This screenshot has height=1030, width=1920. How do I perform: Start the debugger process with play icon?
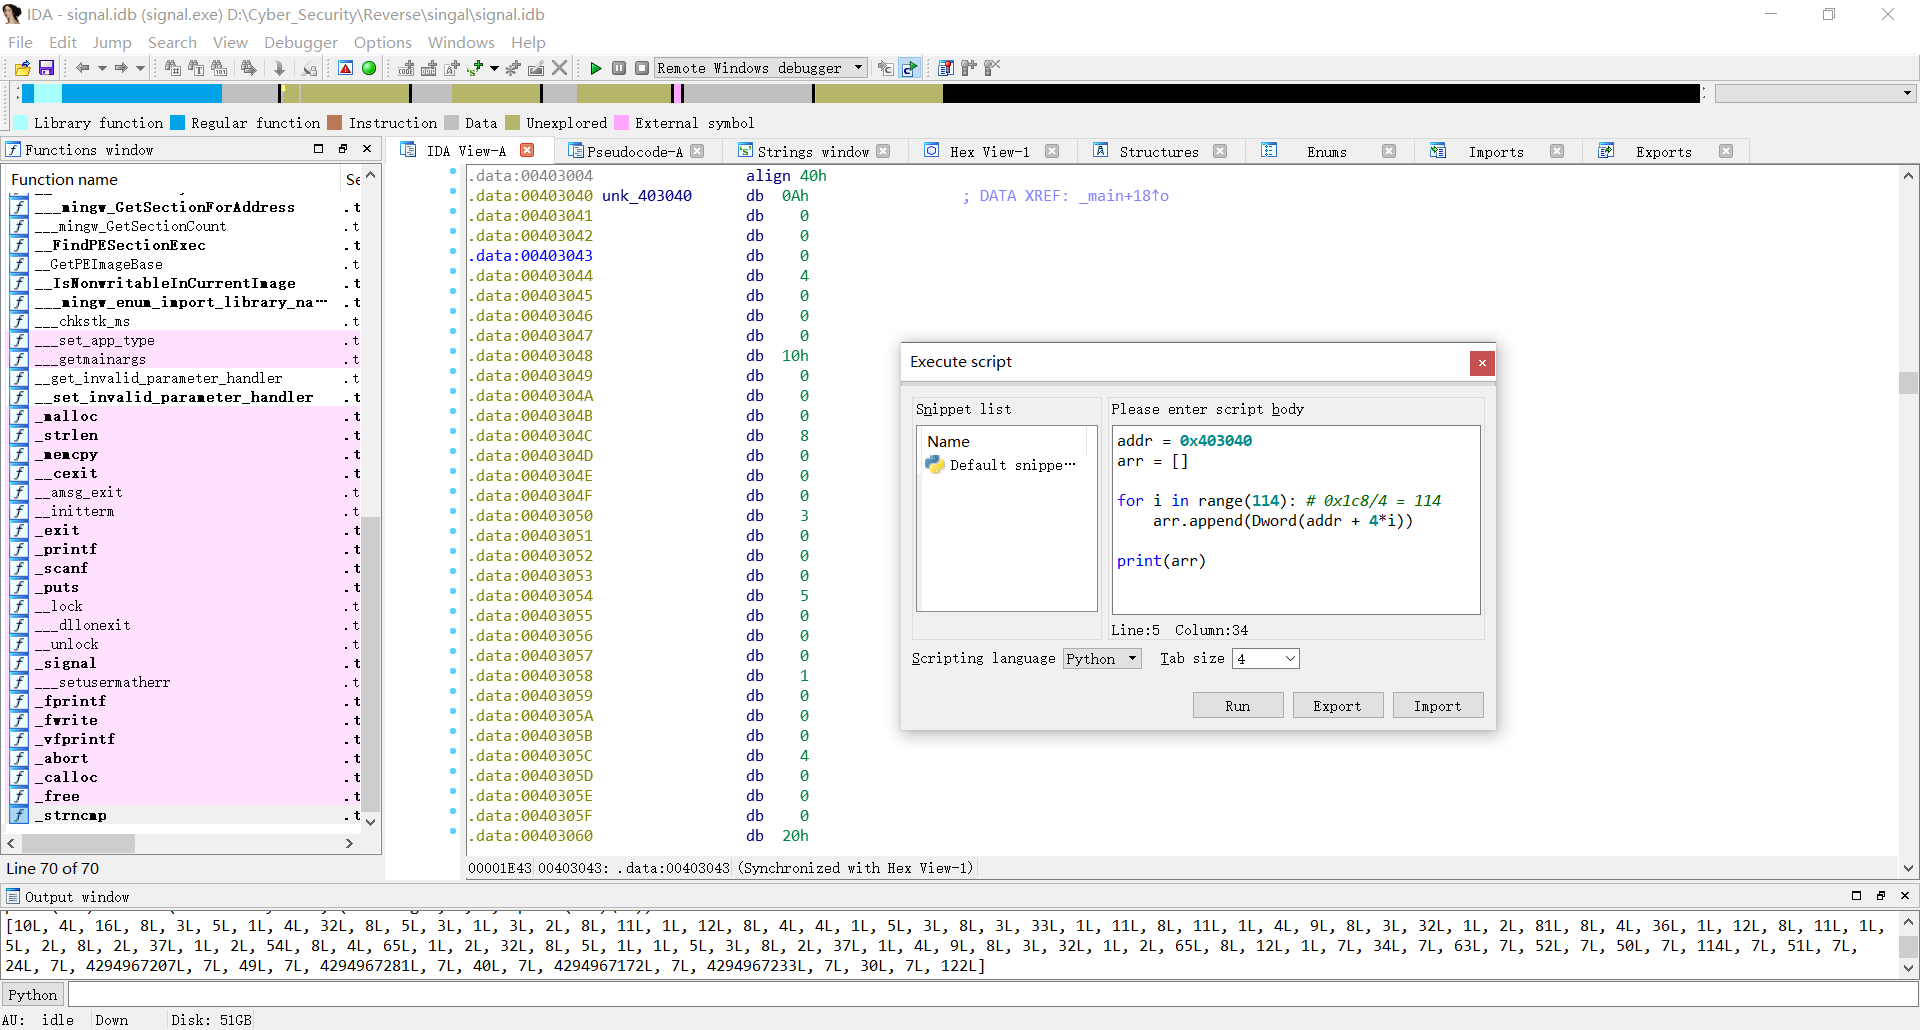point(596,68)
